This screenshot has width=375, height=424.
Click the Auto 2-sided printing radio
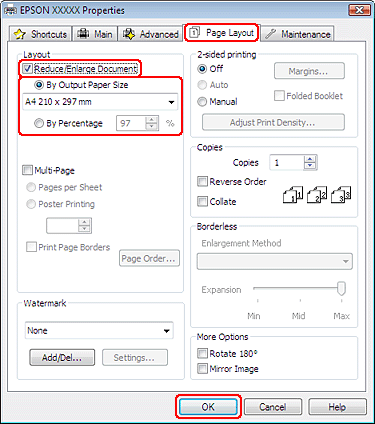click(x=202, y=85)
